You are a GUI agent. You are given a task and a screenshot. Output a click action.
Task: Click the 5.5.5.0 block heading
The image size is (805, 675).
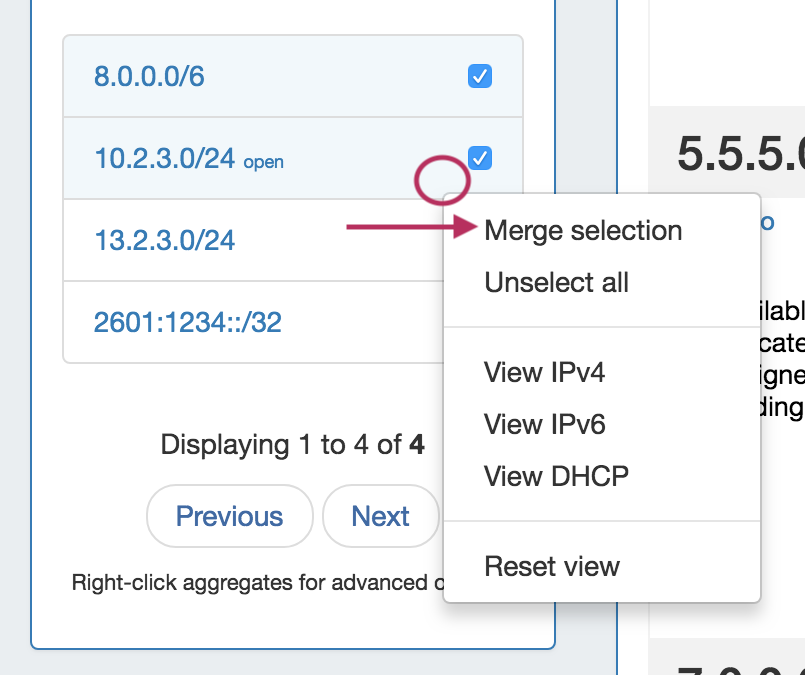point(740,154)
